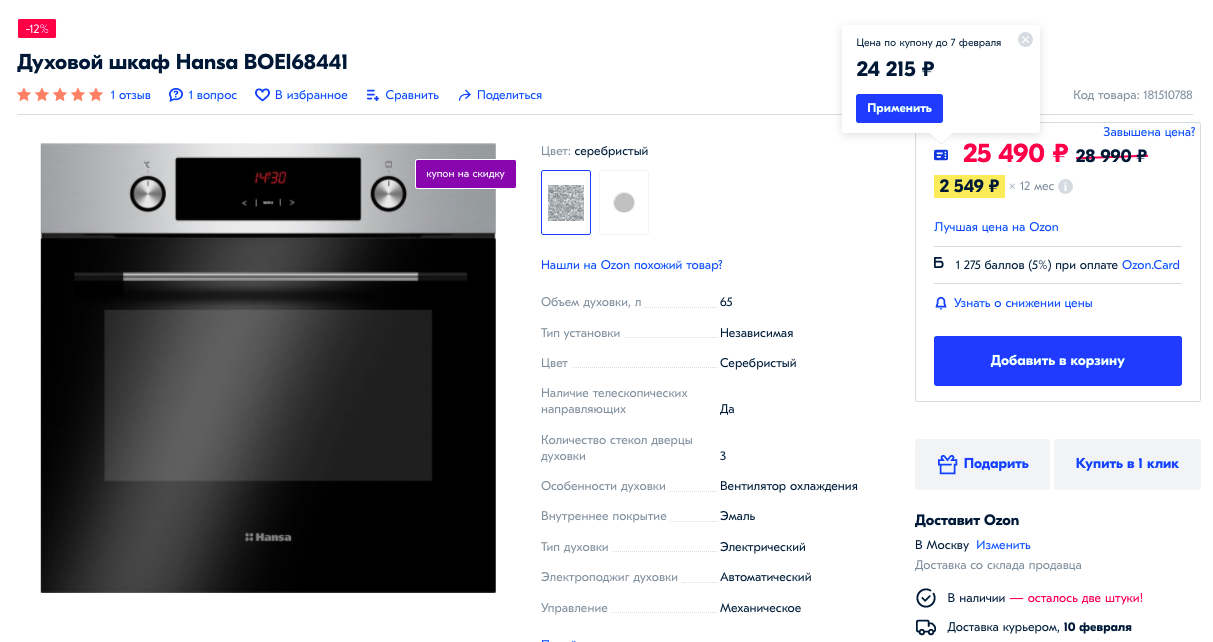Click Завышена цена? link
Viewport: 1213px width, 642px height.
tap(1149, 132)
